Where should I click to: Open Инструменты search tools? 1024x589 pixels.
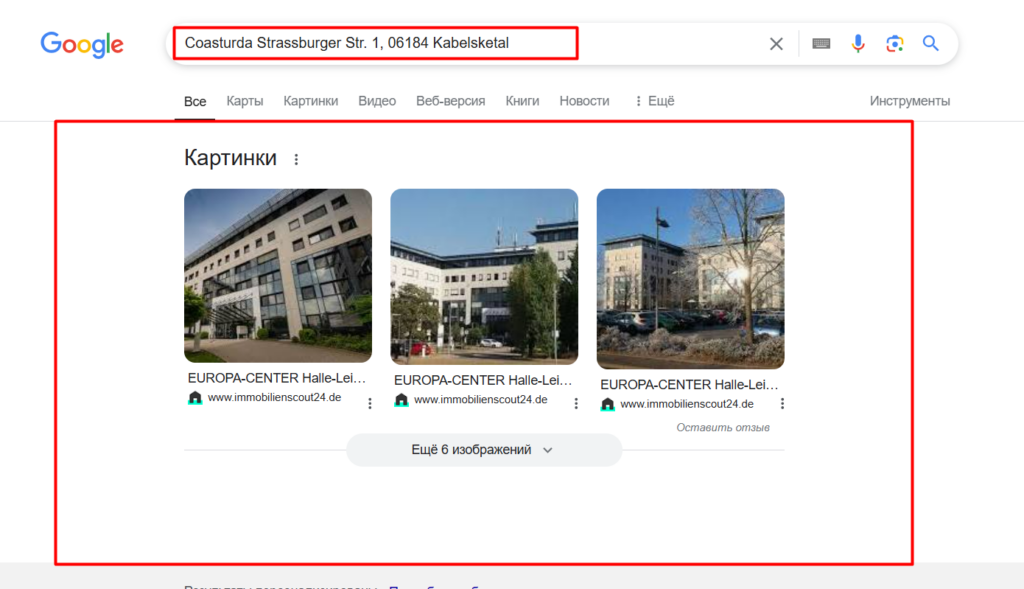click(910, 101)
